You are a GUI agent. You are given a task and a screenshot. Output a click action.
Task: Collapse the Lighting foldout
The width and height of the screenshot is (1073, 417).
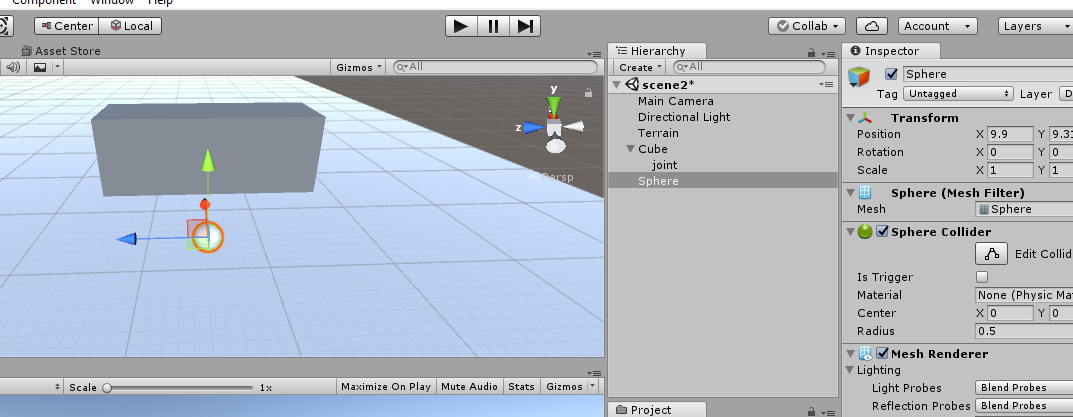(x=850, y=370)
